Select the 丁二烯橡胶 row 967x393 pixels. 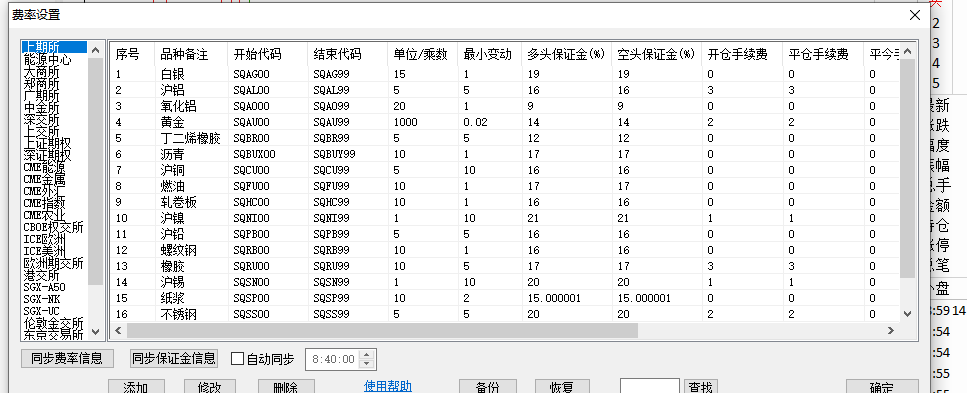pyautogui.click(x=504, y=138)
